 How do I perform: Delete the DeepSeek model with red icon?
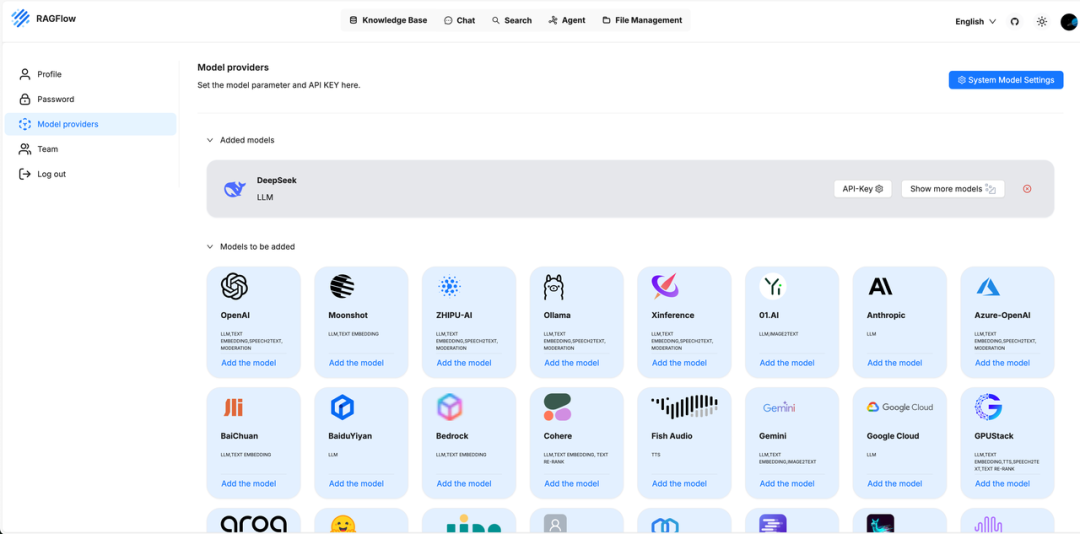1027,189
